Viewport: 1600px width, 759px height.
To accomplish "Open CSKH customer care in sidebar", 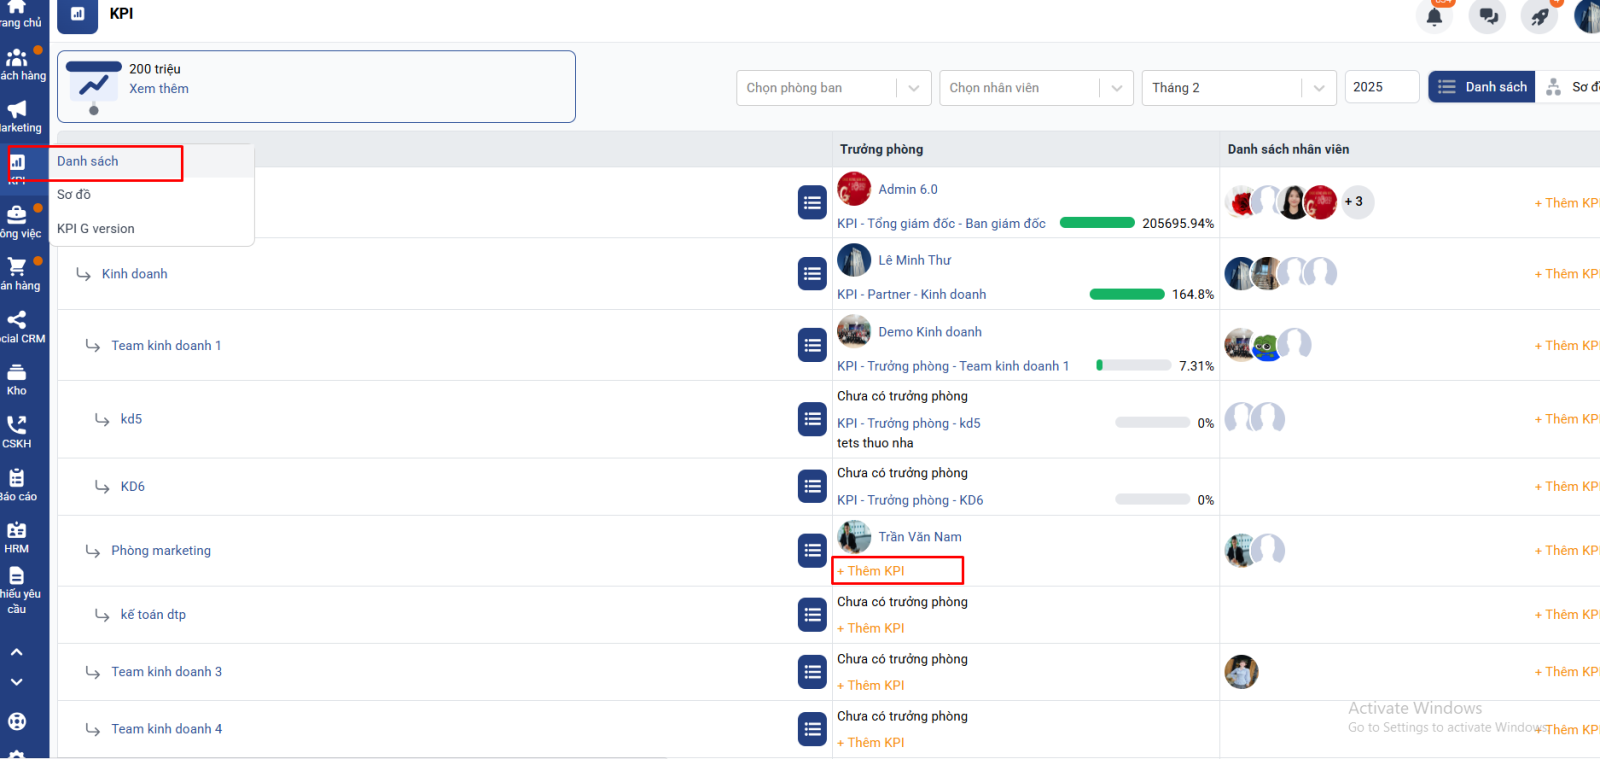I will click(17, 431).
